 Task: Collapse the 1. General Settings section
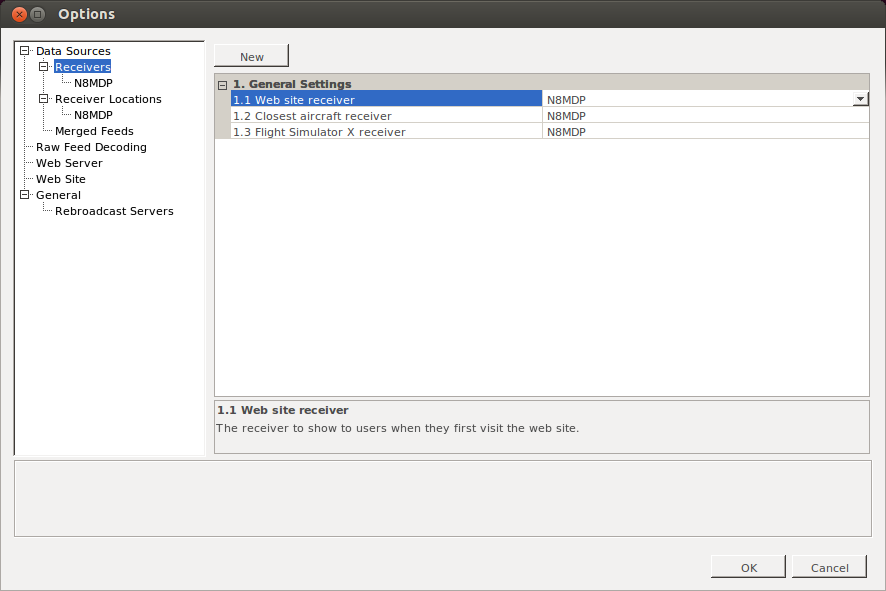[x=223, y=85]
